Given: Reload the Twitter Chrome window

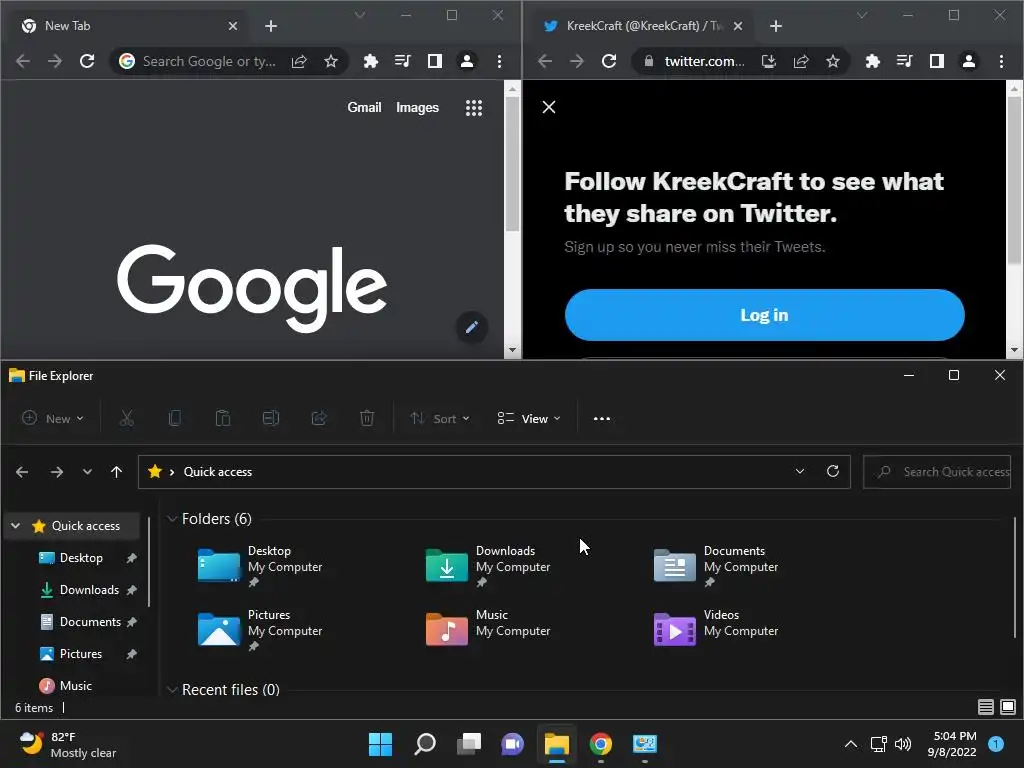Looking at the screenshot, I should (609, 61).
